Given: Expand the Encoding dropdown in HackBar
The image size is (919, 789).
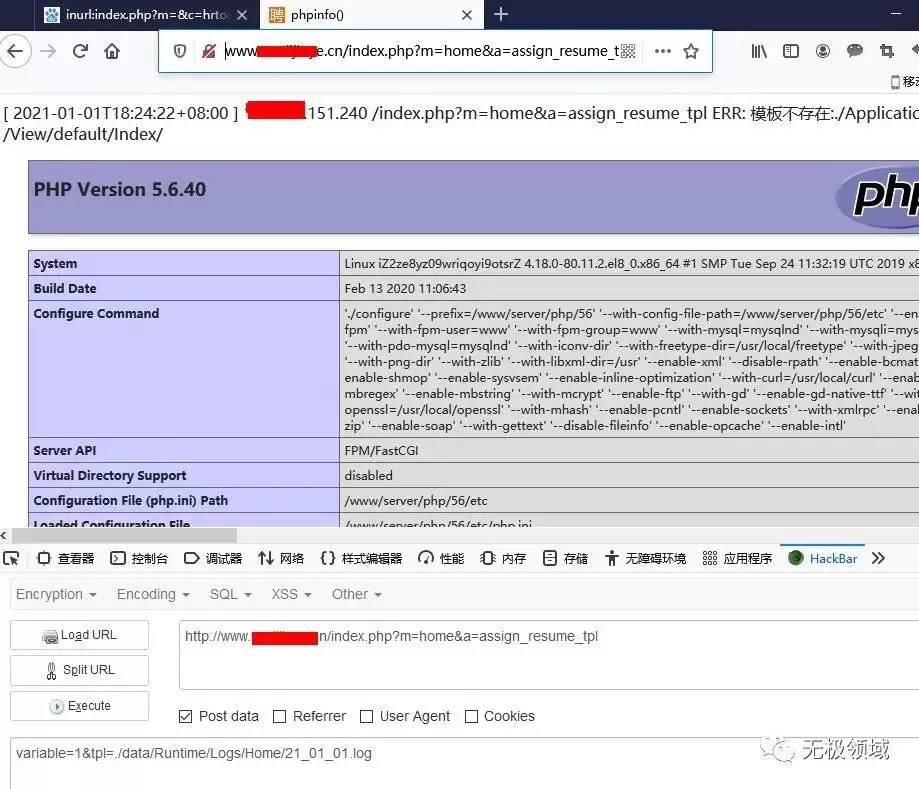Looking at the screenshot, I should pyautogui.click(x=153, y=594).
